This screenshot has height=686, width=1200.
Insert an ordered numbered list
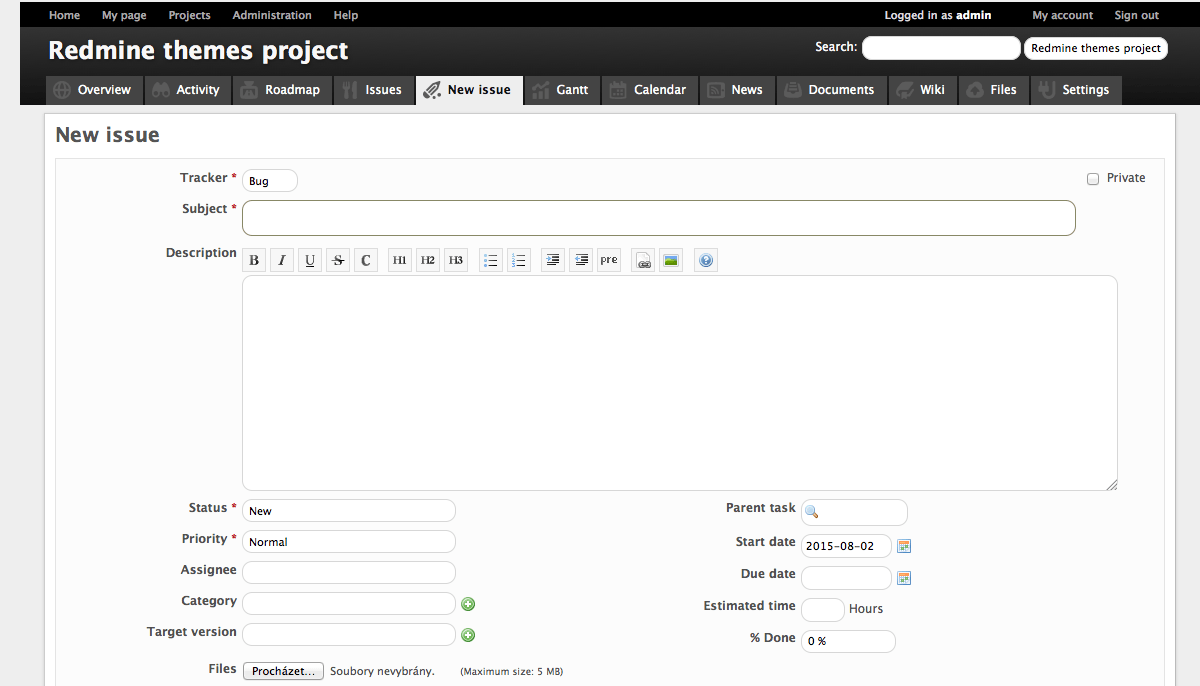pyautogui.click(x=519, y=261)
